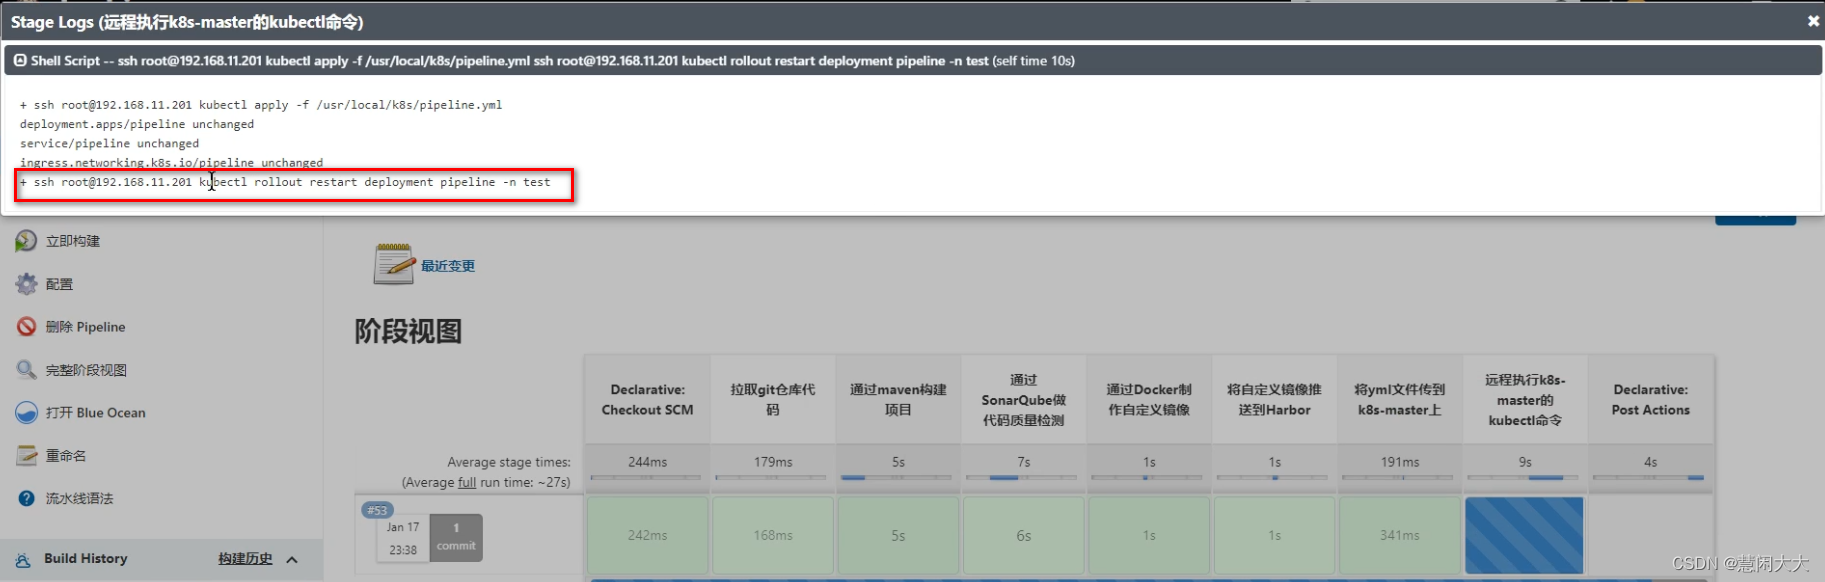Open the 构建历史 link

[x=245, y=559]
